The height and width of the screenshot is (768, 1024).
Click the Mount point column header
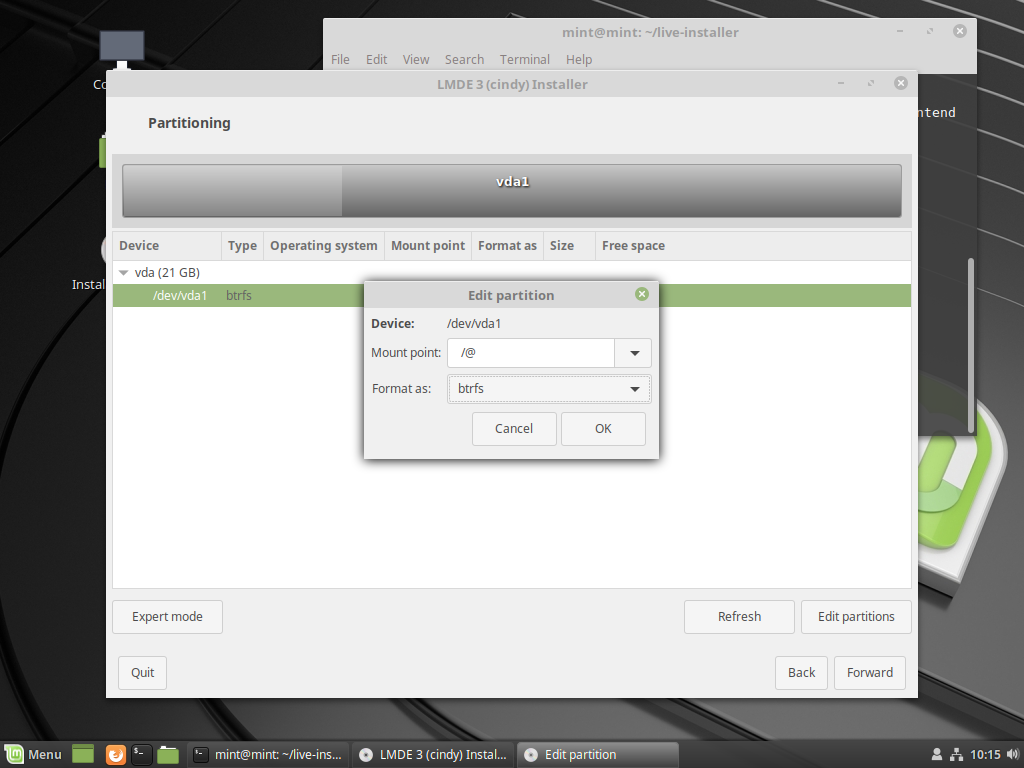point(428,246)
